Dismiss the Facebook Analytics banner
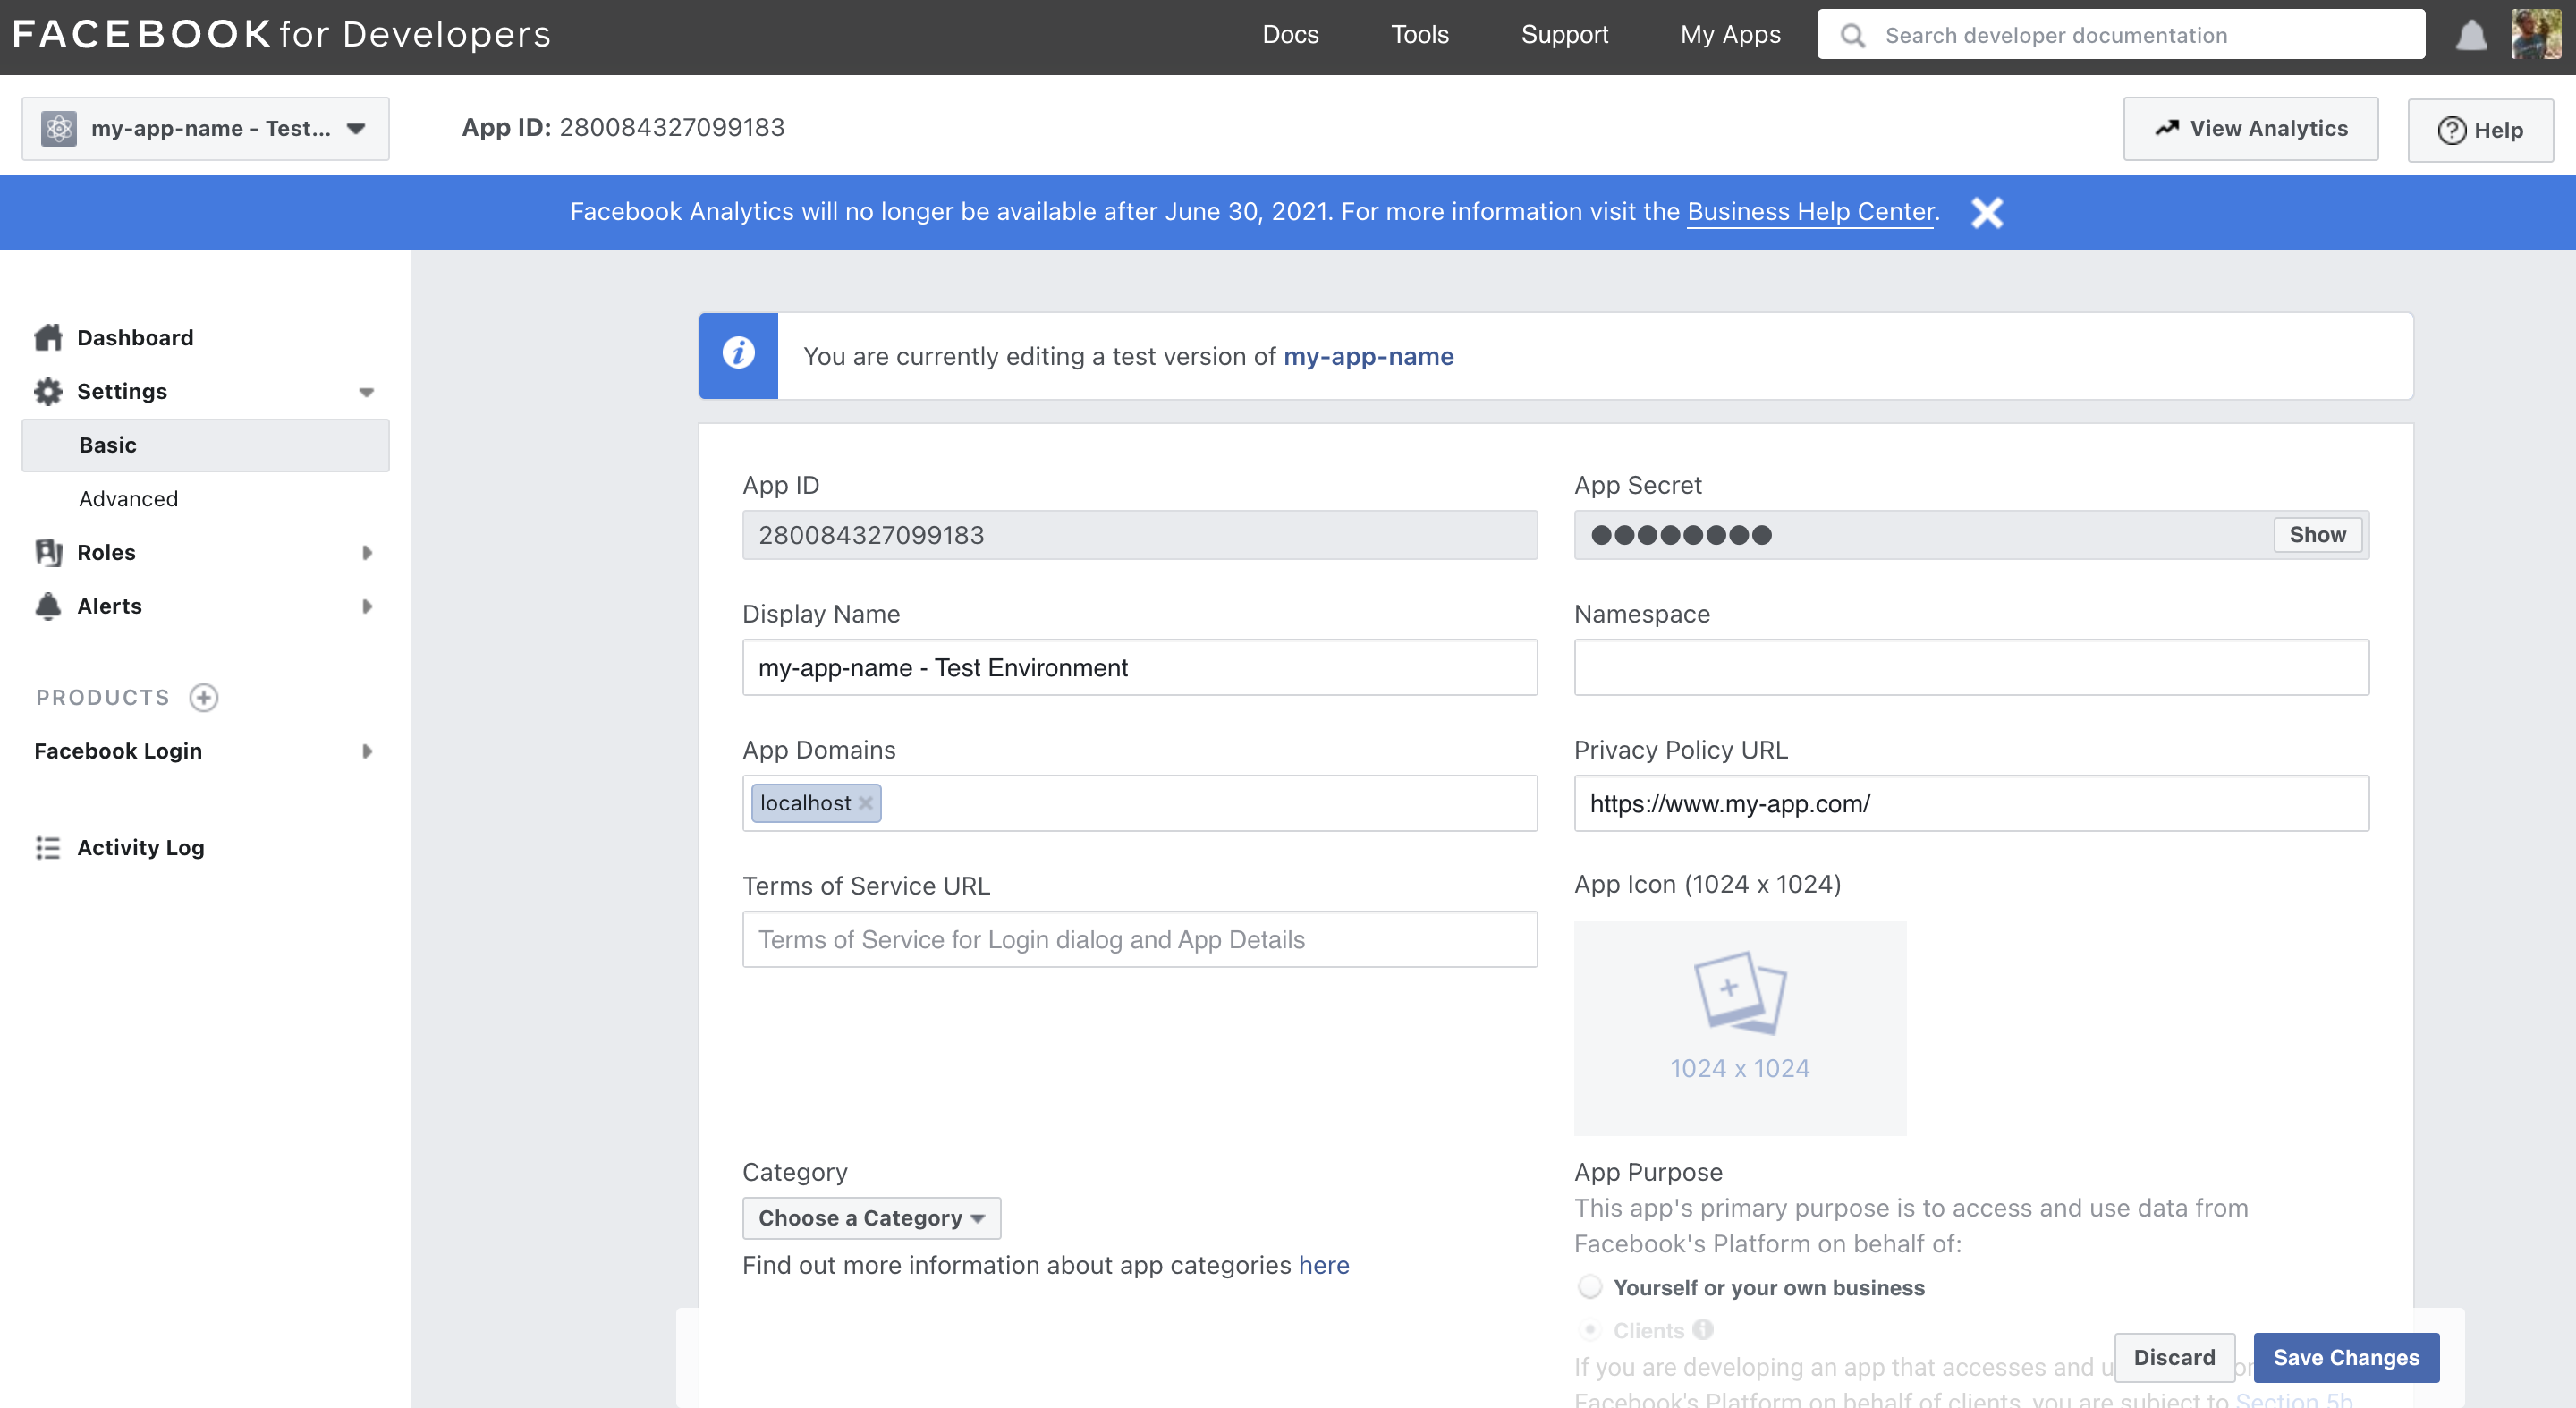2576x1408 pixels. point(1987,212)
